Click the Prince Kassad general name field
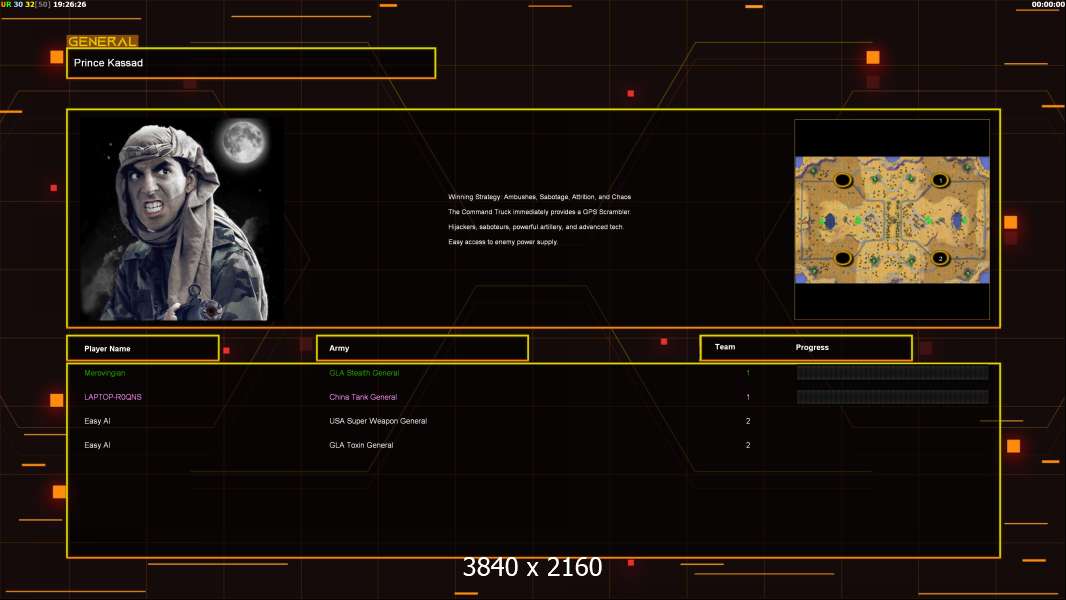This screenshot has height=600, width=1066. 251,63
